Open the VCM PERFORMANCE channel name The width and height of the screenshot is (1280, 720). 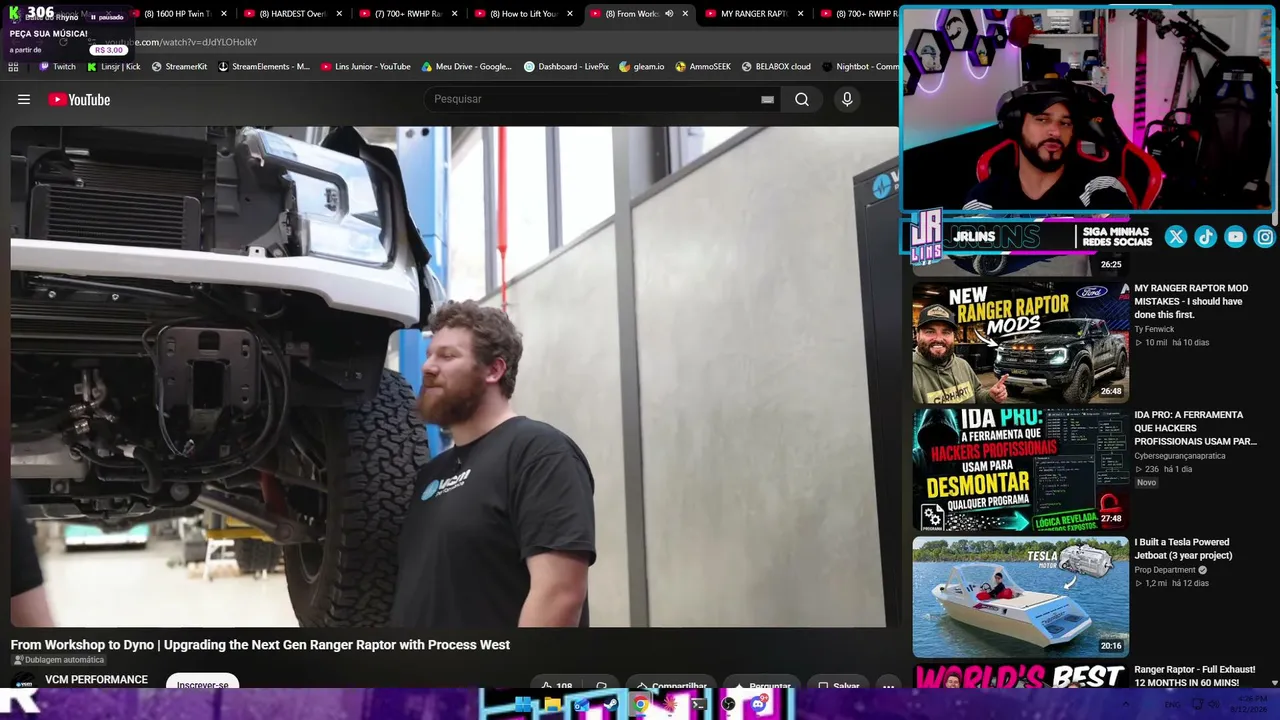coord(96,680)
